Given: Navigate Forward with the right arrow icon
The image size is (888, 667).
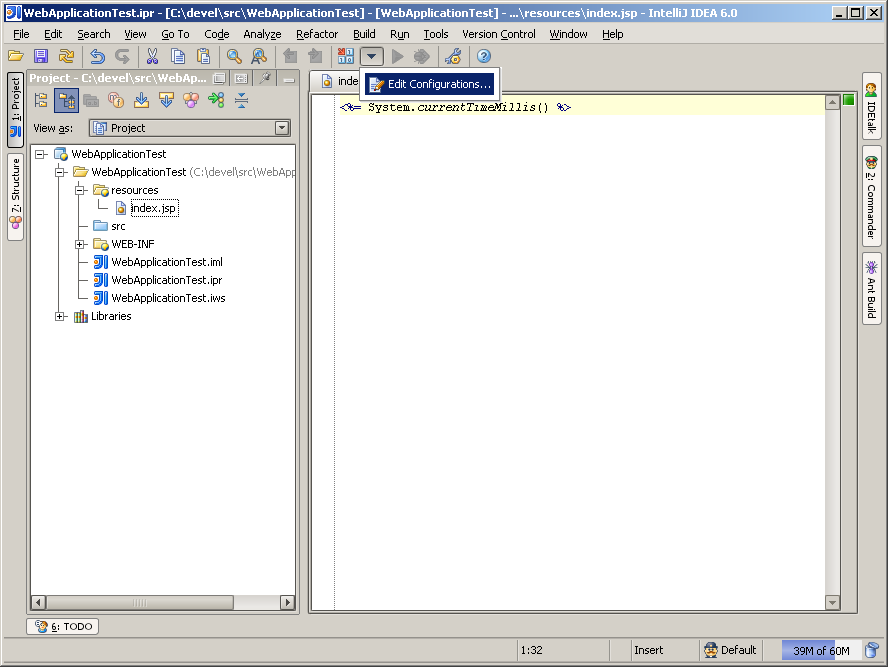Looking at the screenshot, I should point(315,56).
